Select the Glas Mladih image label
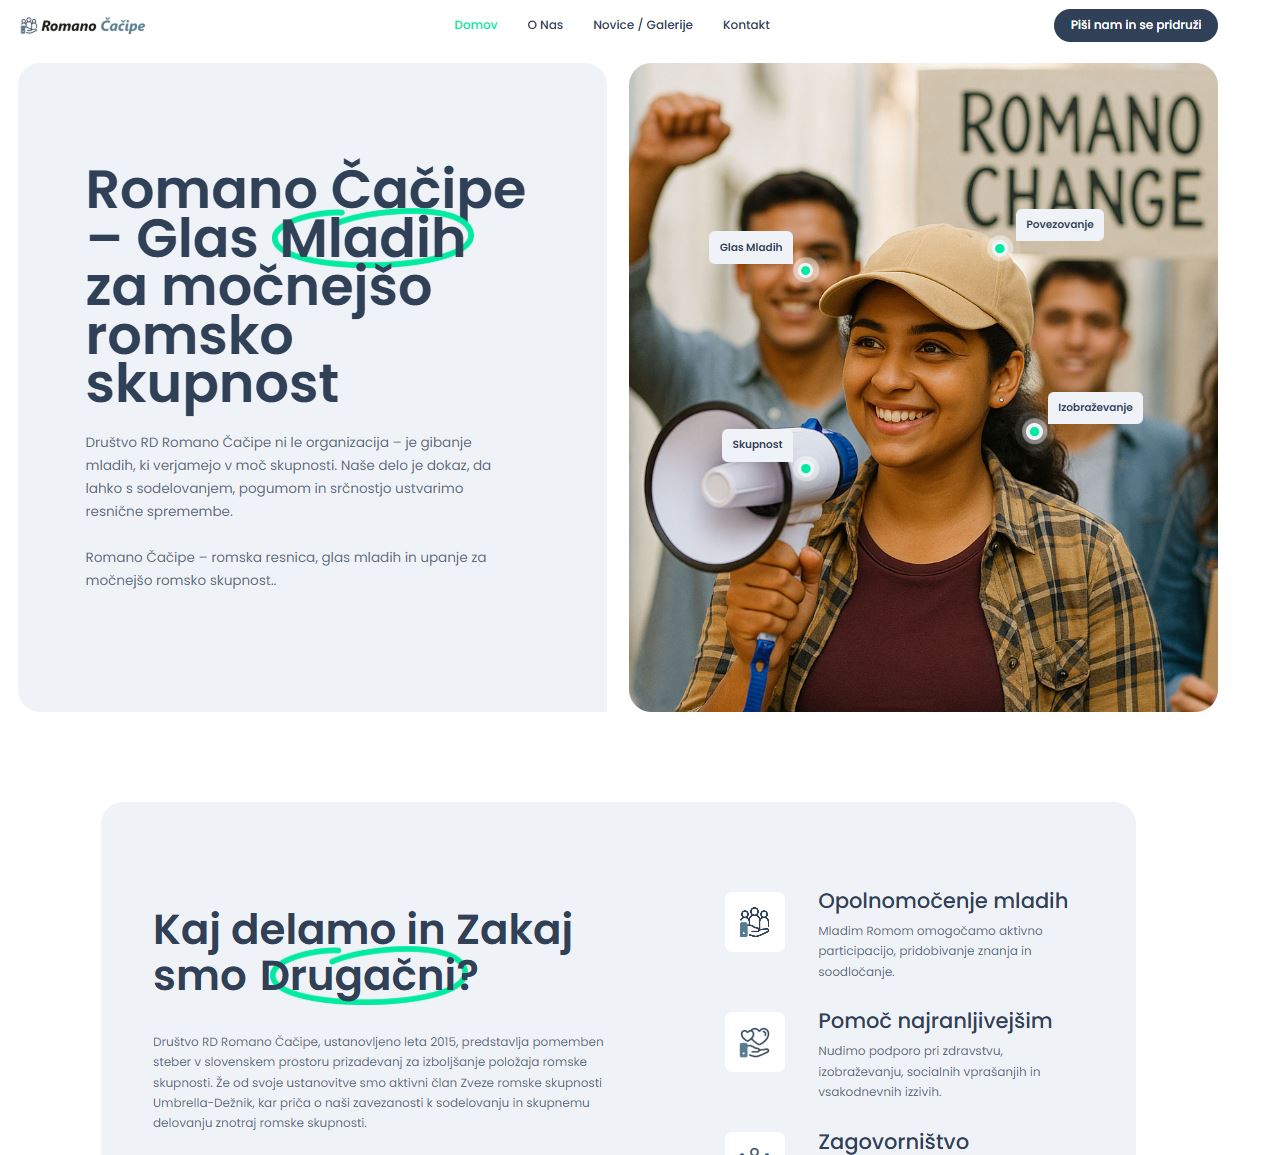The image size is (1272, 1155). click(x=751, y=247)
